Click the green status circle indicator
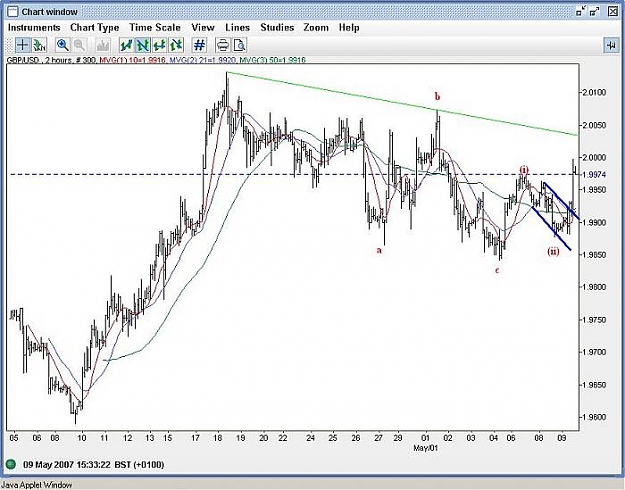This screenshot has height=490, width=625. [11, 464]
